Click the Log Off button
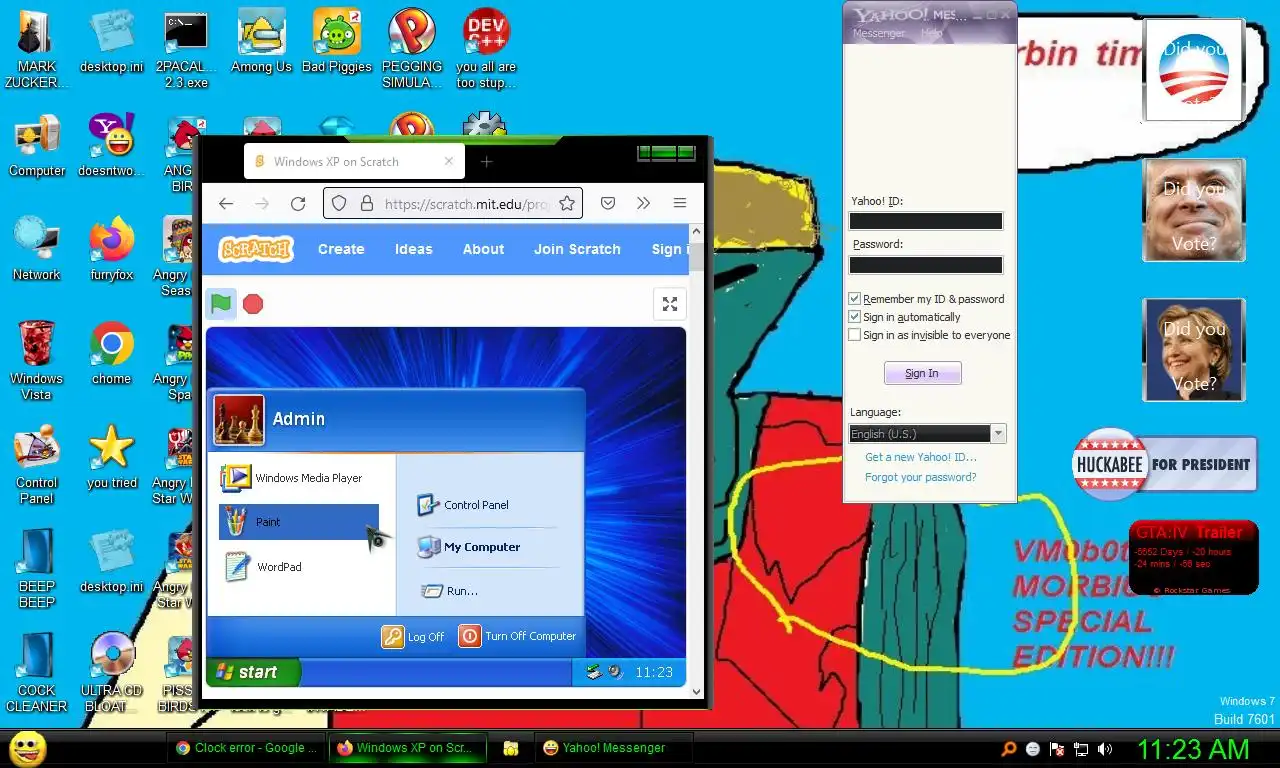The image size is (1280, 768). pos(413,636)
